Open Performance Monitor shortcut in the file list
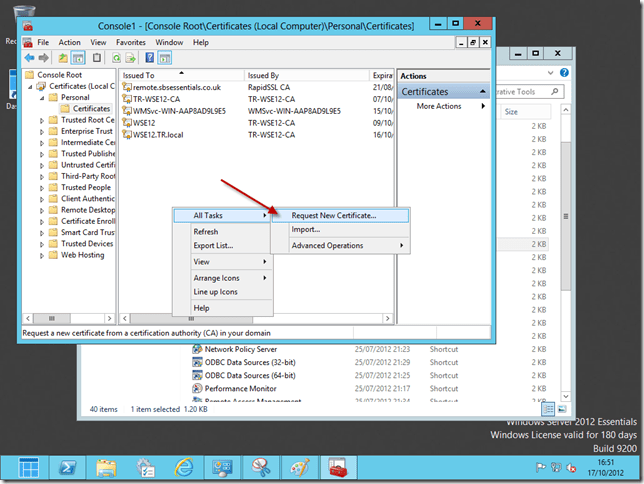The height and width of the screenshot is (484, 644). 240,388
